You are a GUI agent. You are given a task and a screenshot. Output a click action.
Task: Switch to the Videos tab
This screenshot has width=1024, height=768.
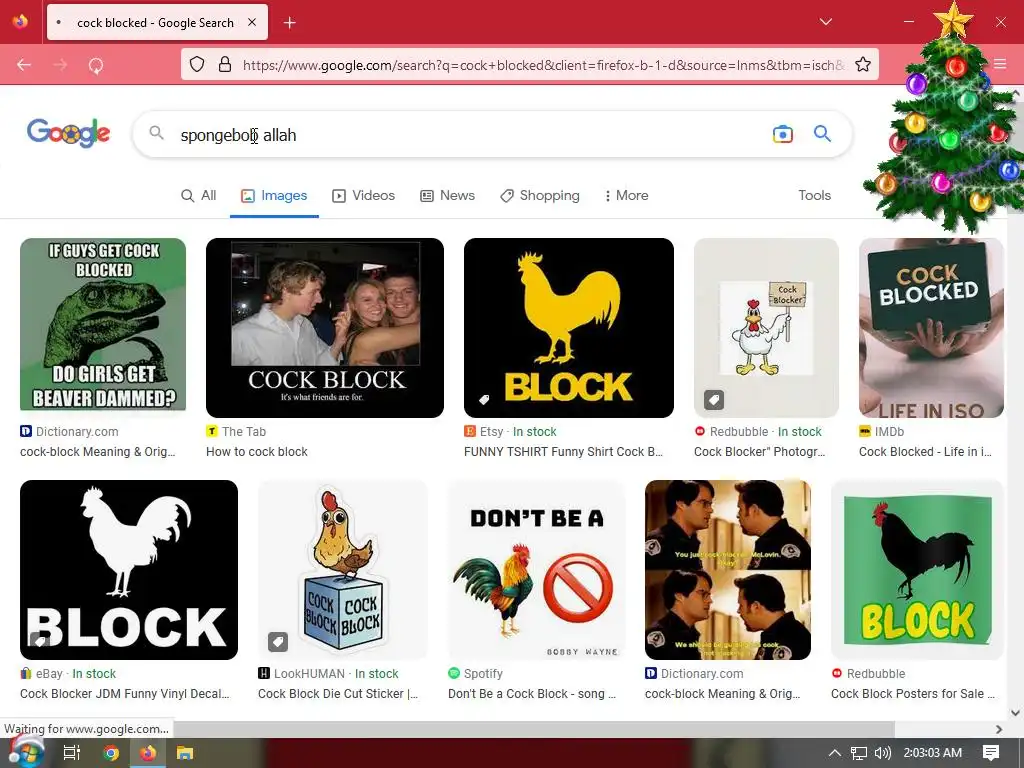click(x=364, y=195)
